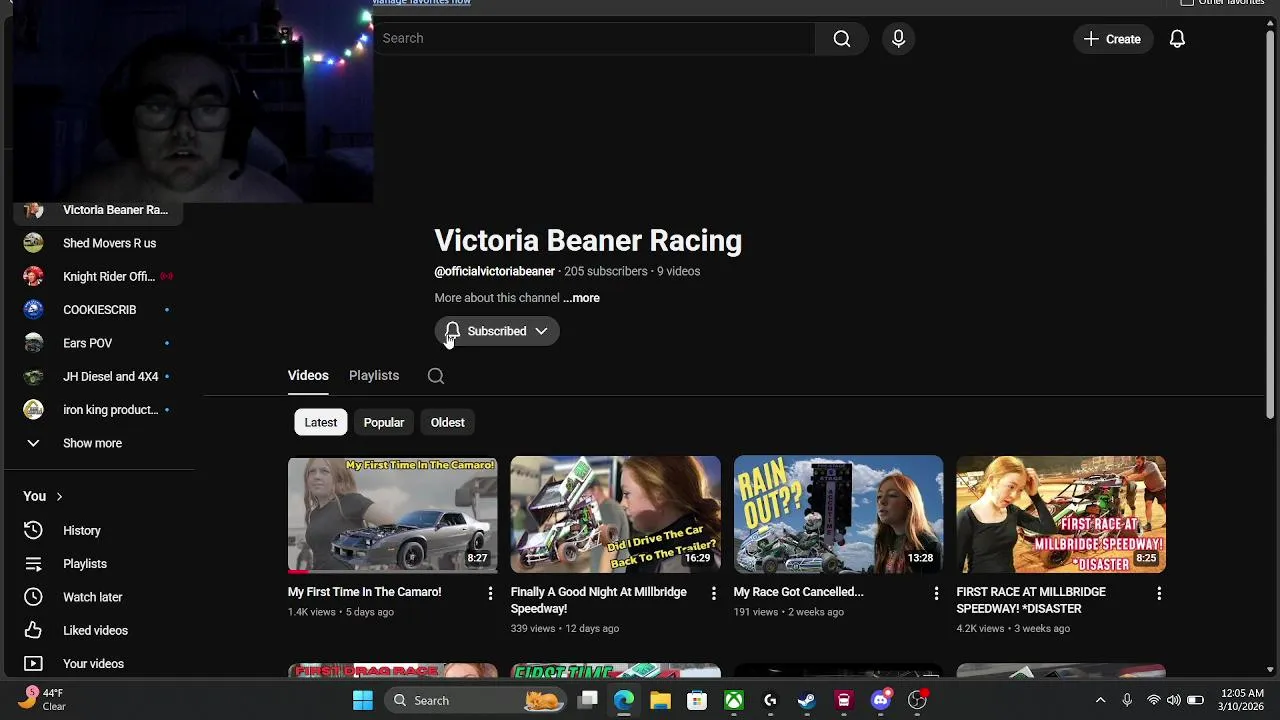Viewport: 1280px width, 720px height.
Task: Open My First Time In The Camaro thumbnail
Action: [392, 514]
